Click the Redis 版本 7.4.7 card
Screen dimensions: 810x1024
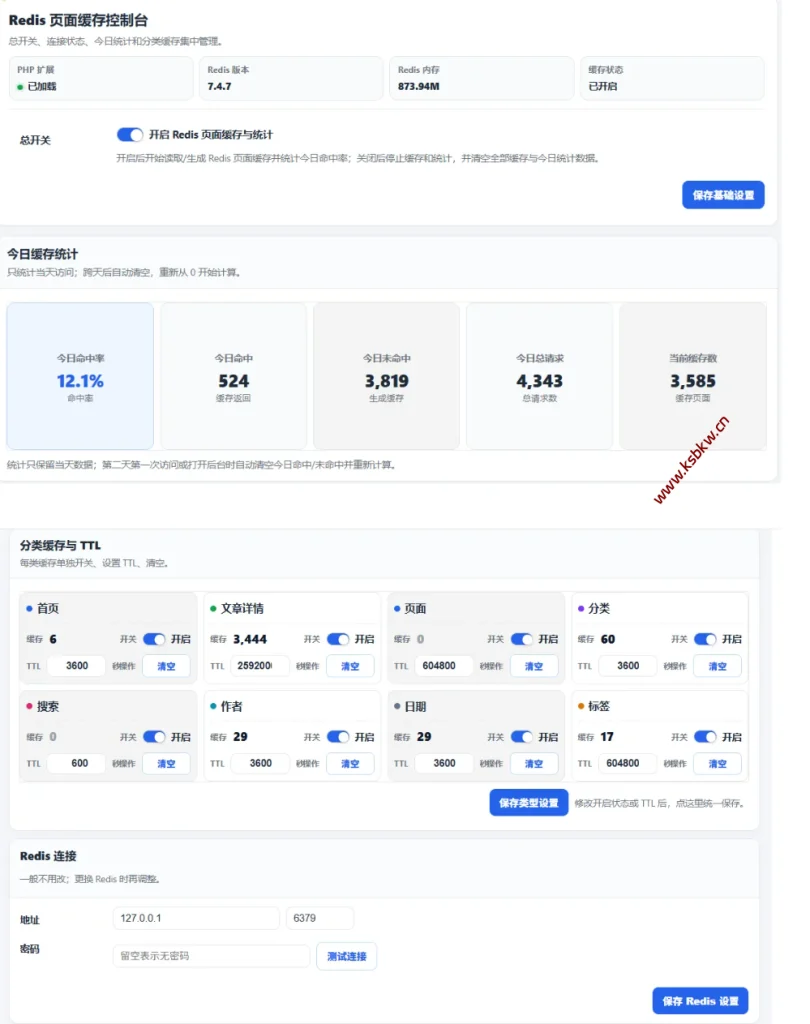(x=291, y=78)
